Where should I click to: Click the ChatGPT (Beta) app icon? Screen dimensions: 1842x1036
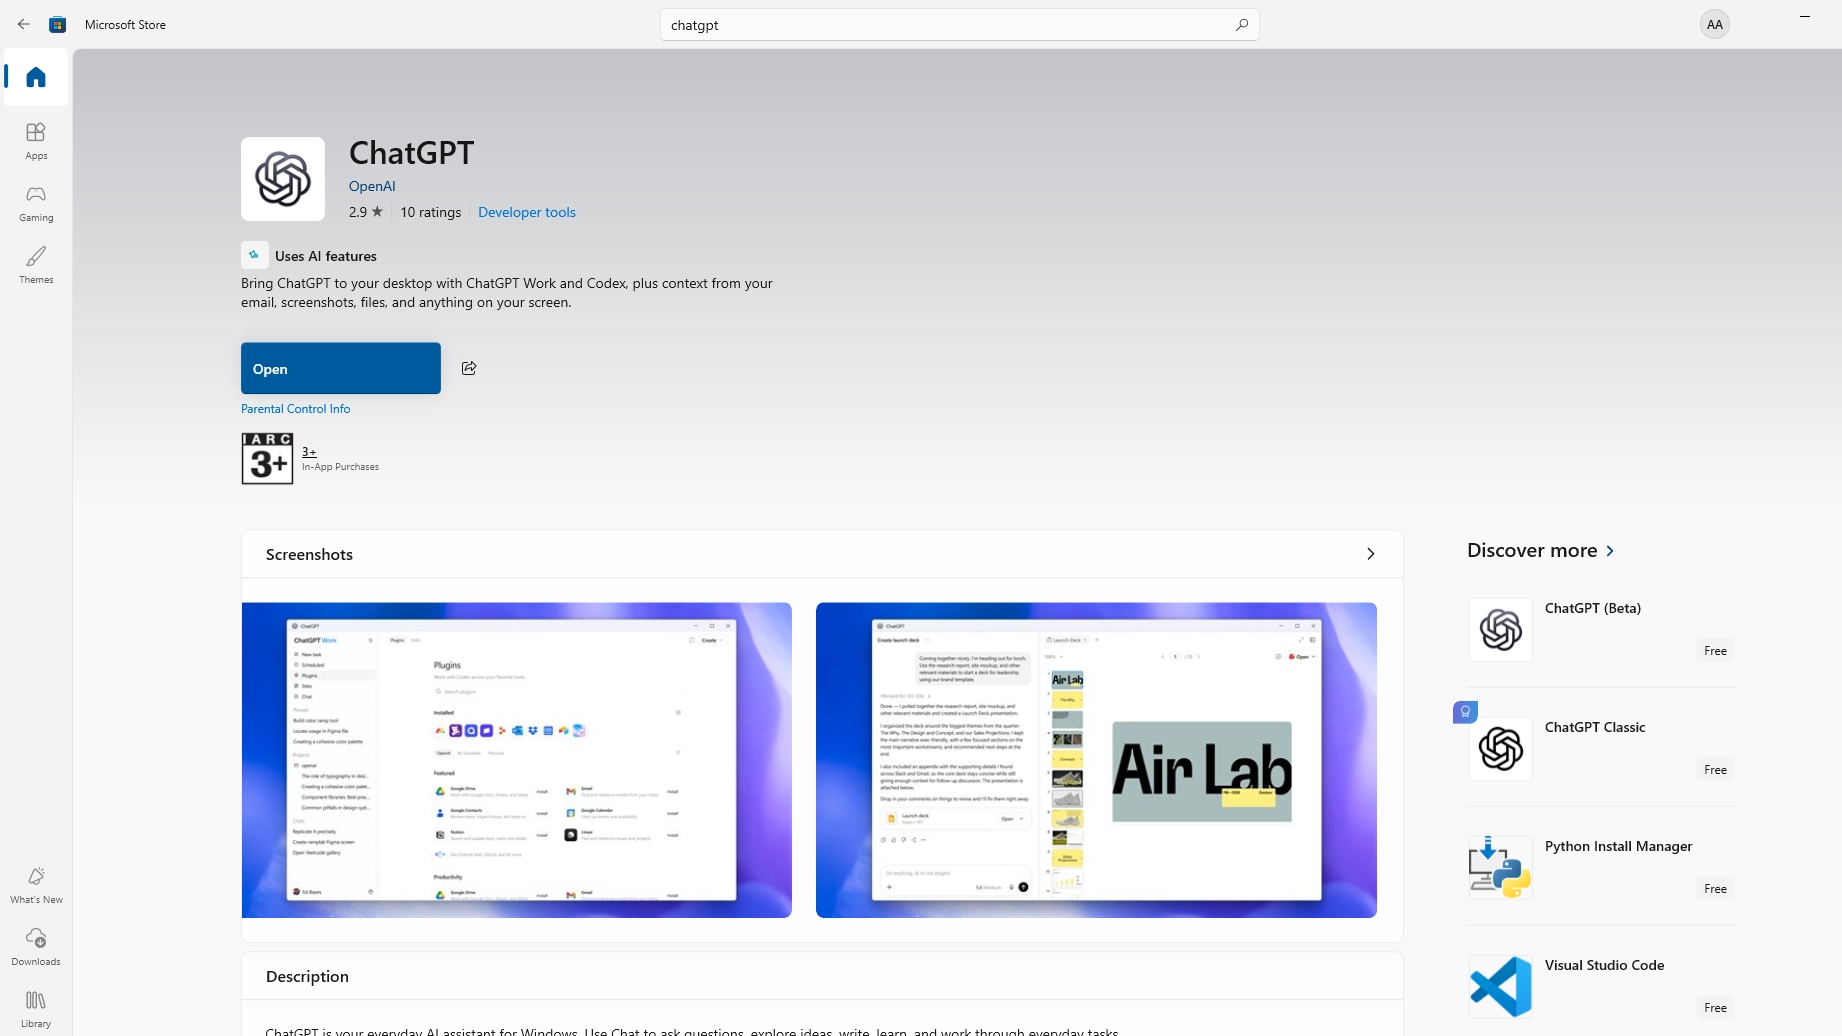click(x=1501, y=630)
